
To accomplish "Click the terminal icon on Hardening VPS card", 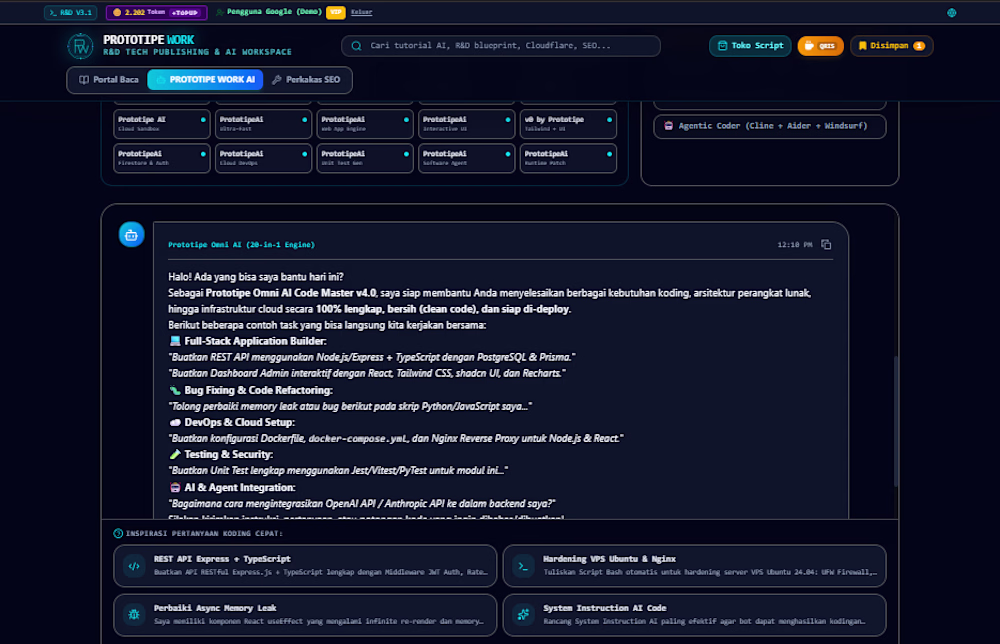I will pos(524,566).
